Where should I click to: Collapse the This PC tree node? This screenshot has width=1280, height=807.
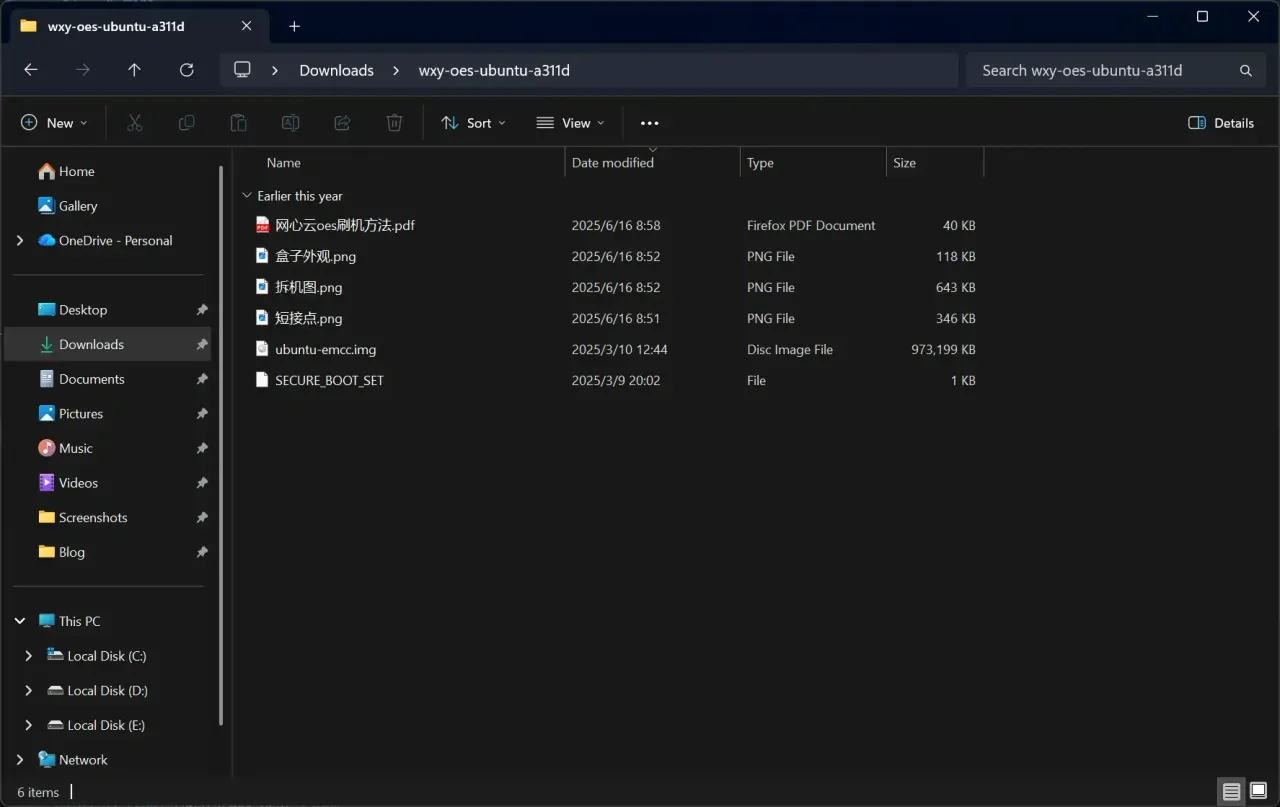[x=20, y=621]
